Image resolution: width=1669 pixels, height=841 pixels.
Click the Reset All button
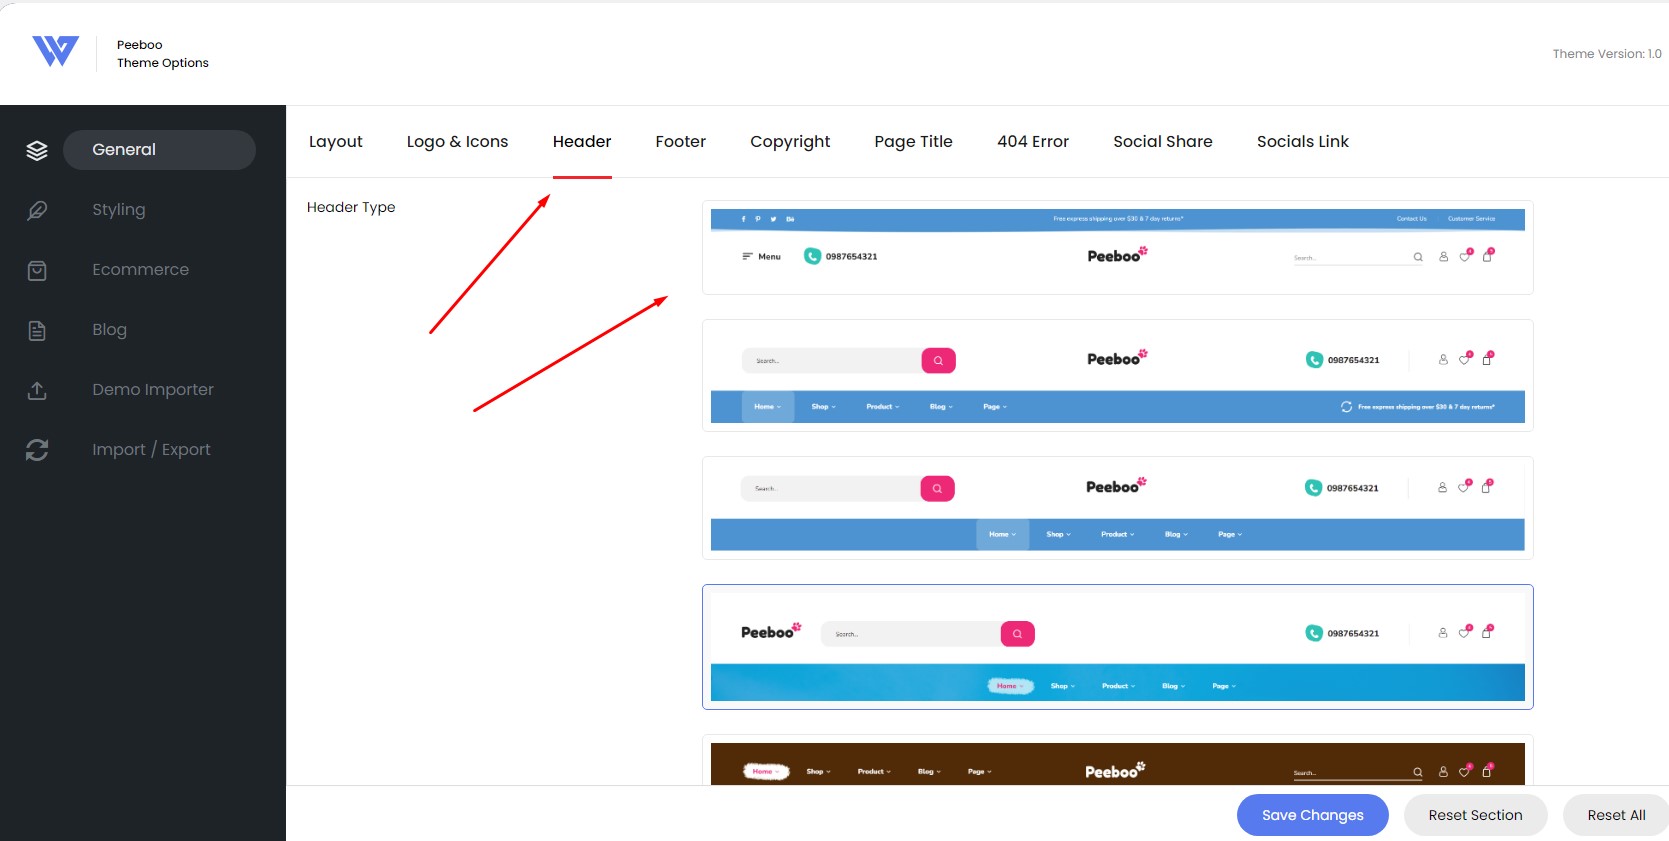click(x=1615, y=815)
